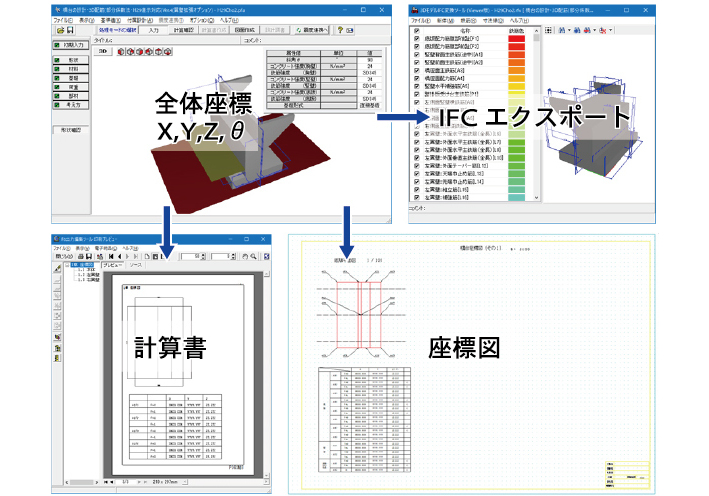The image size is (709, 496).
Task: Click the first red cube view icon
Action: point(121,52)
